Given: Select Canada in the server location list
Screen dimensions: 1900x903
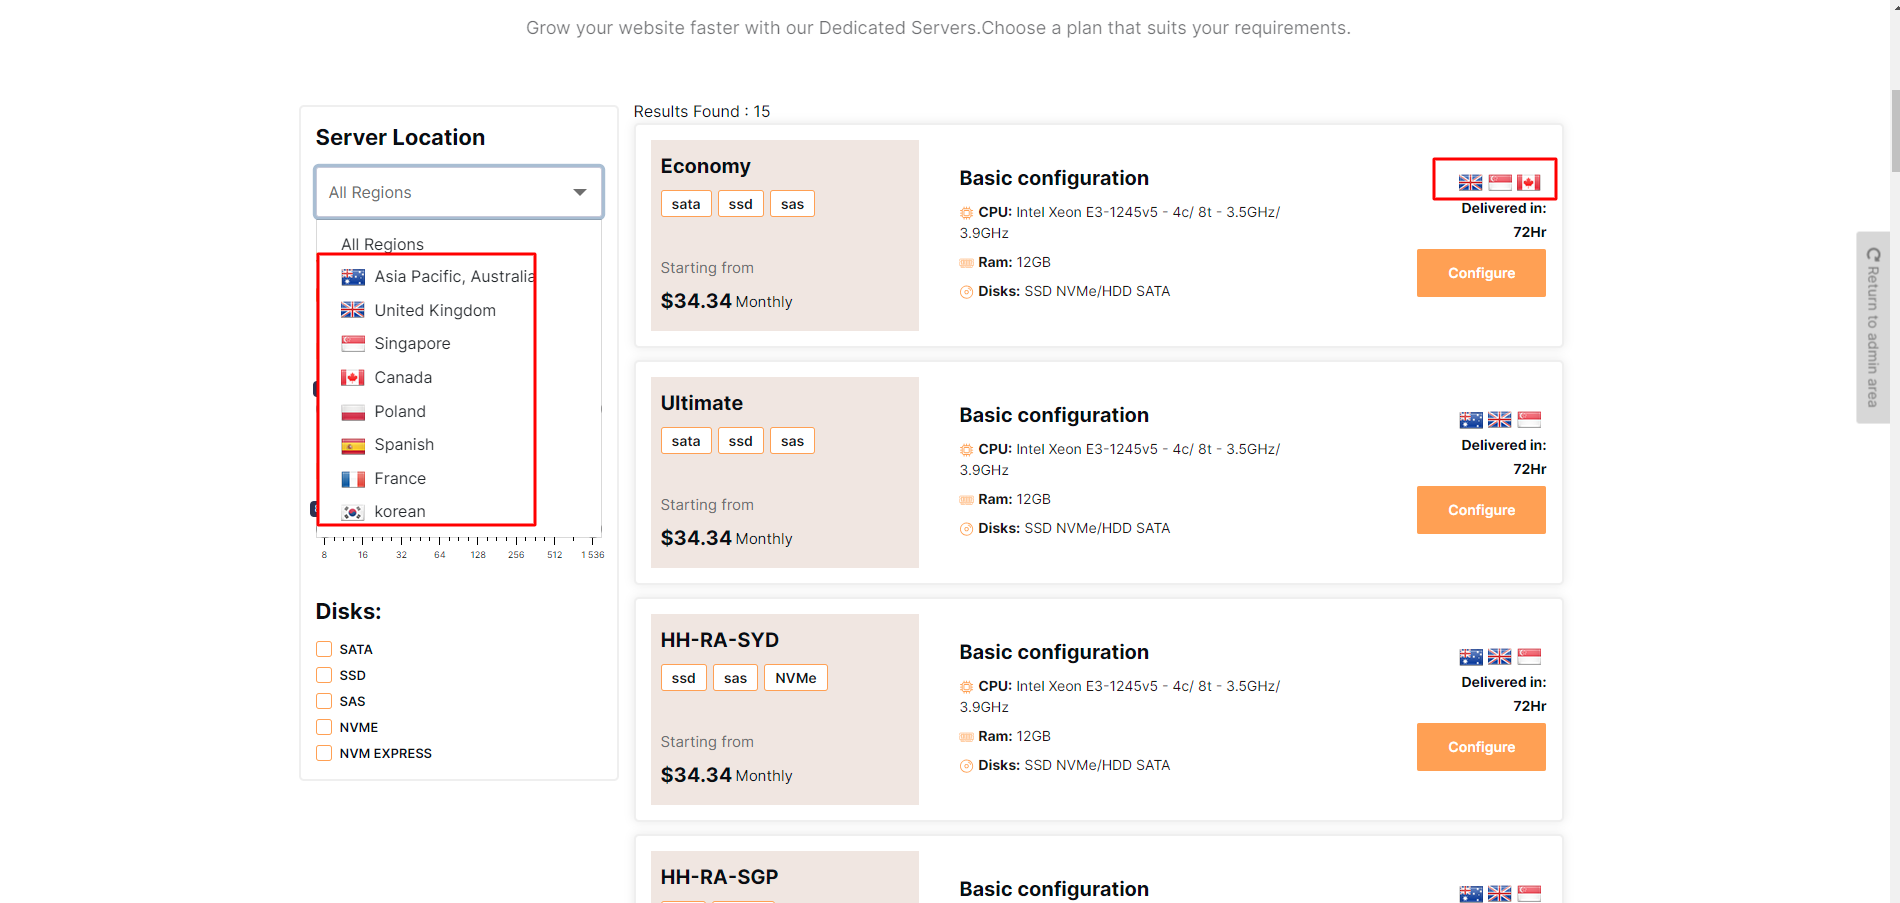Looking at the screenshot, I should pos(403,378).
